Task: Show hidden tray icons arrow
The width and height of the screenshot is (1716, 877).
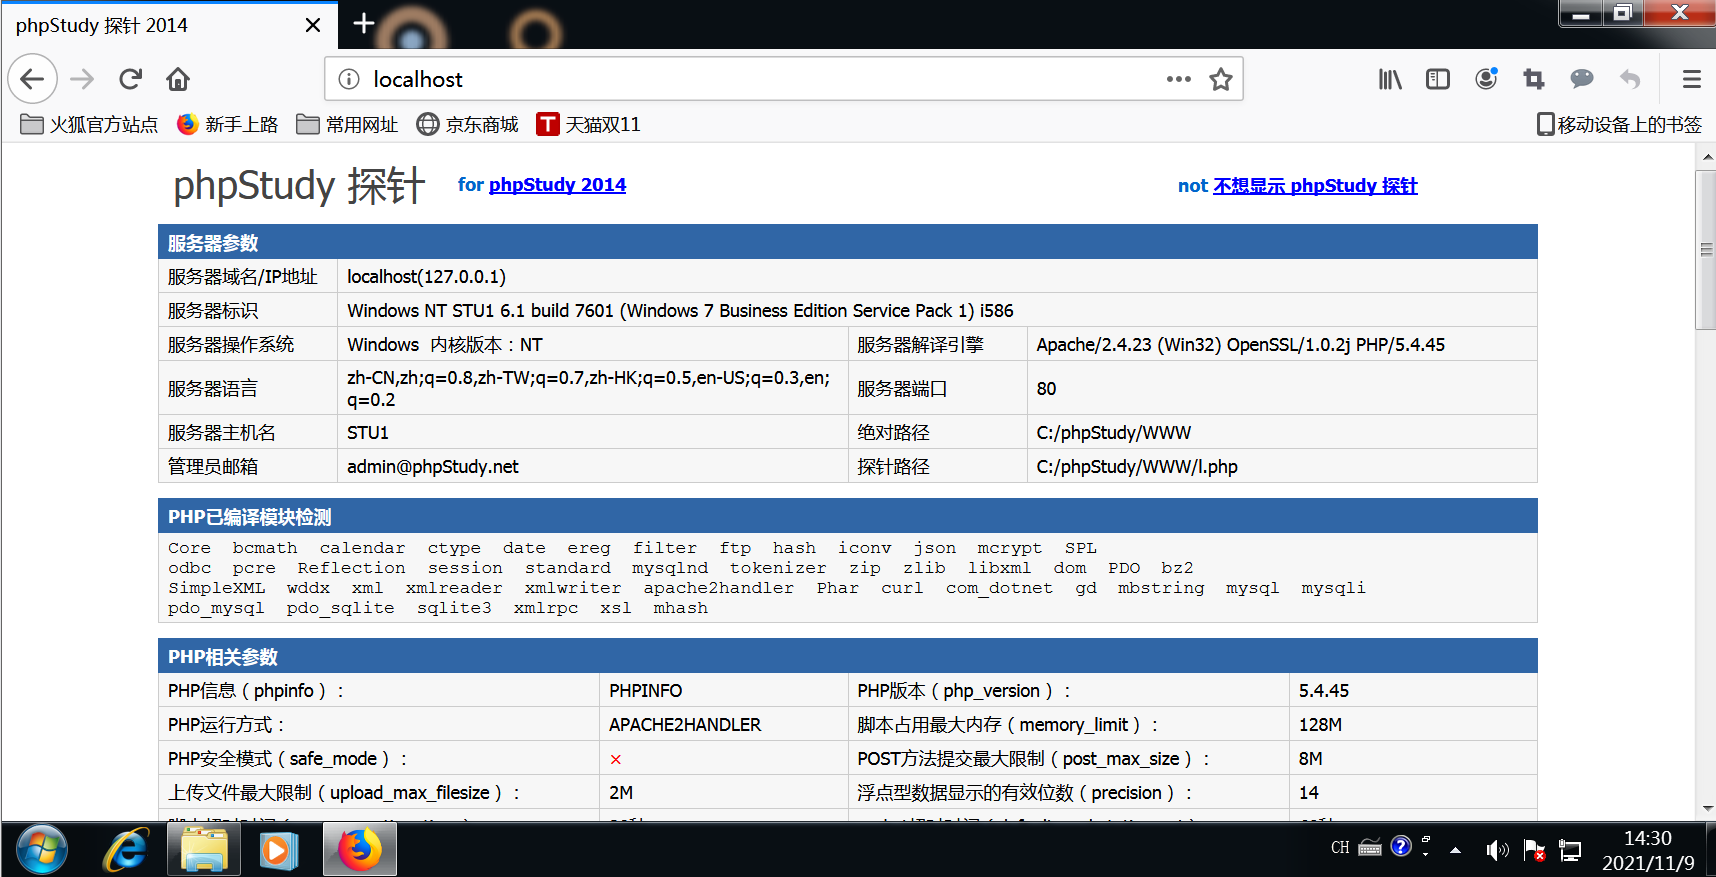Action: point(1455,850)
